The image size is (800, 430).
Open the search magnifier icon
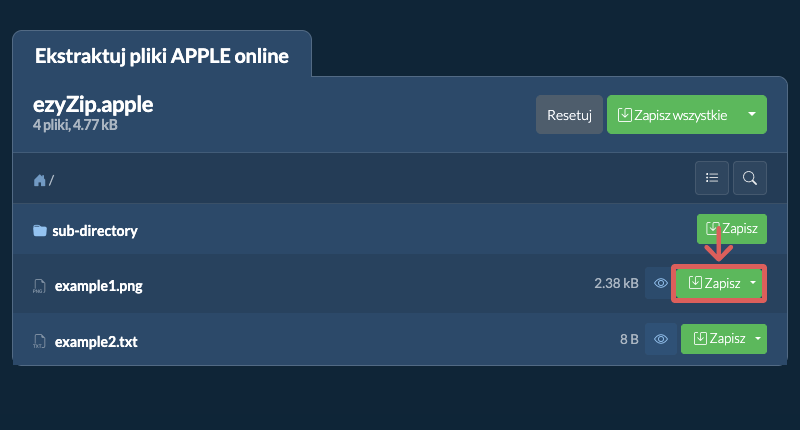[749, 178]
